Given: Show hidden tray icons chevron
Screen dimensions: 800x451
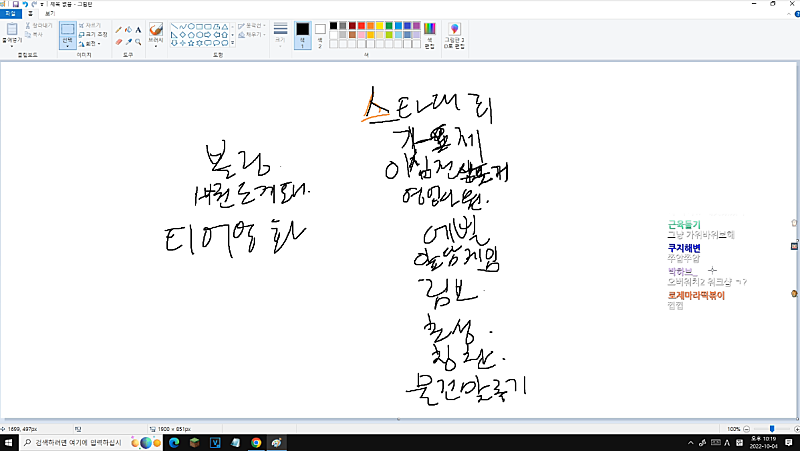Looking at the screenshot, I should click(x=691, y=443).
